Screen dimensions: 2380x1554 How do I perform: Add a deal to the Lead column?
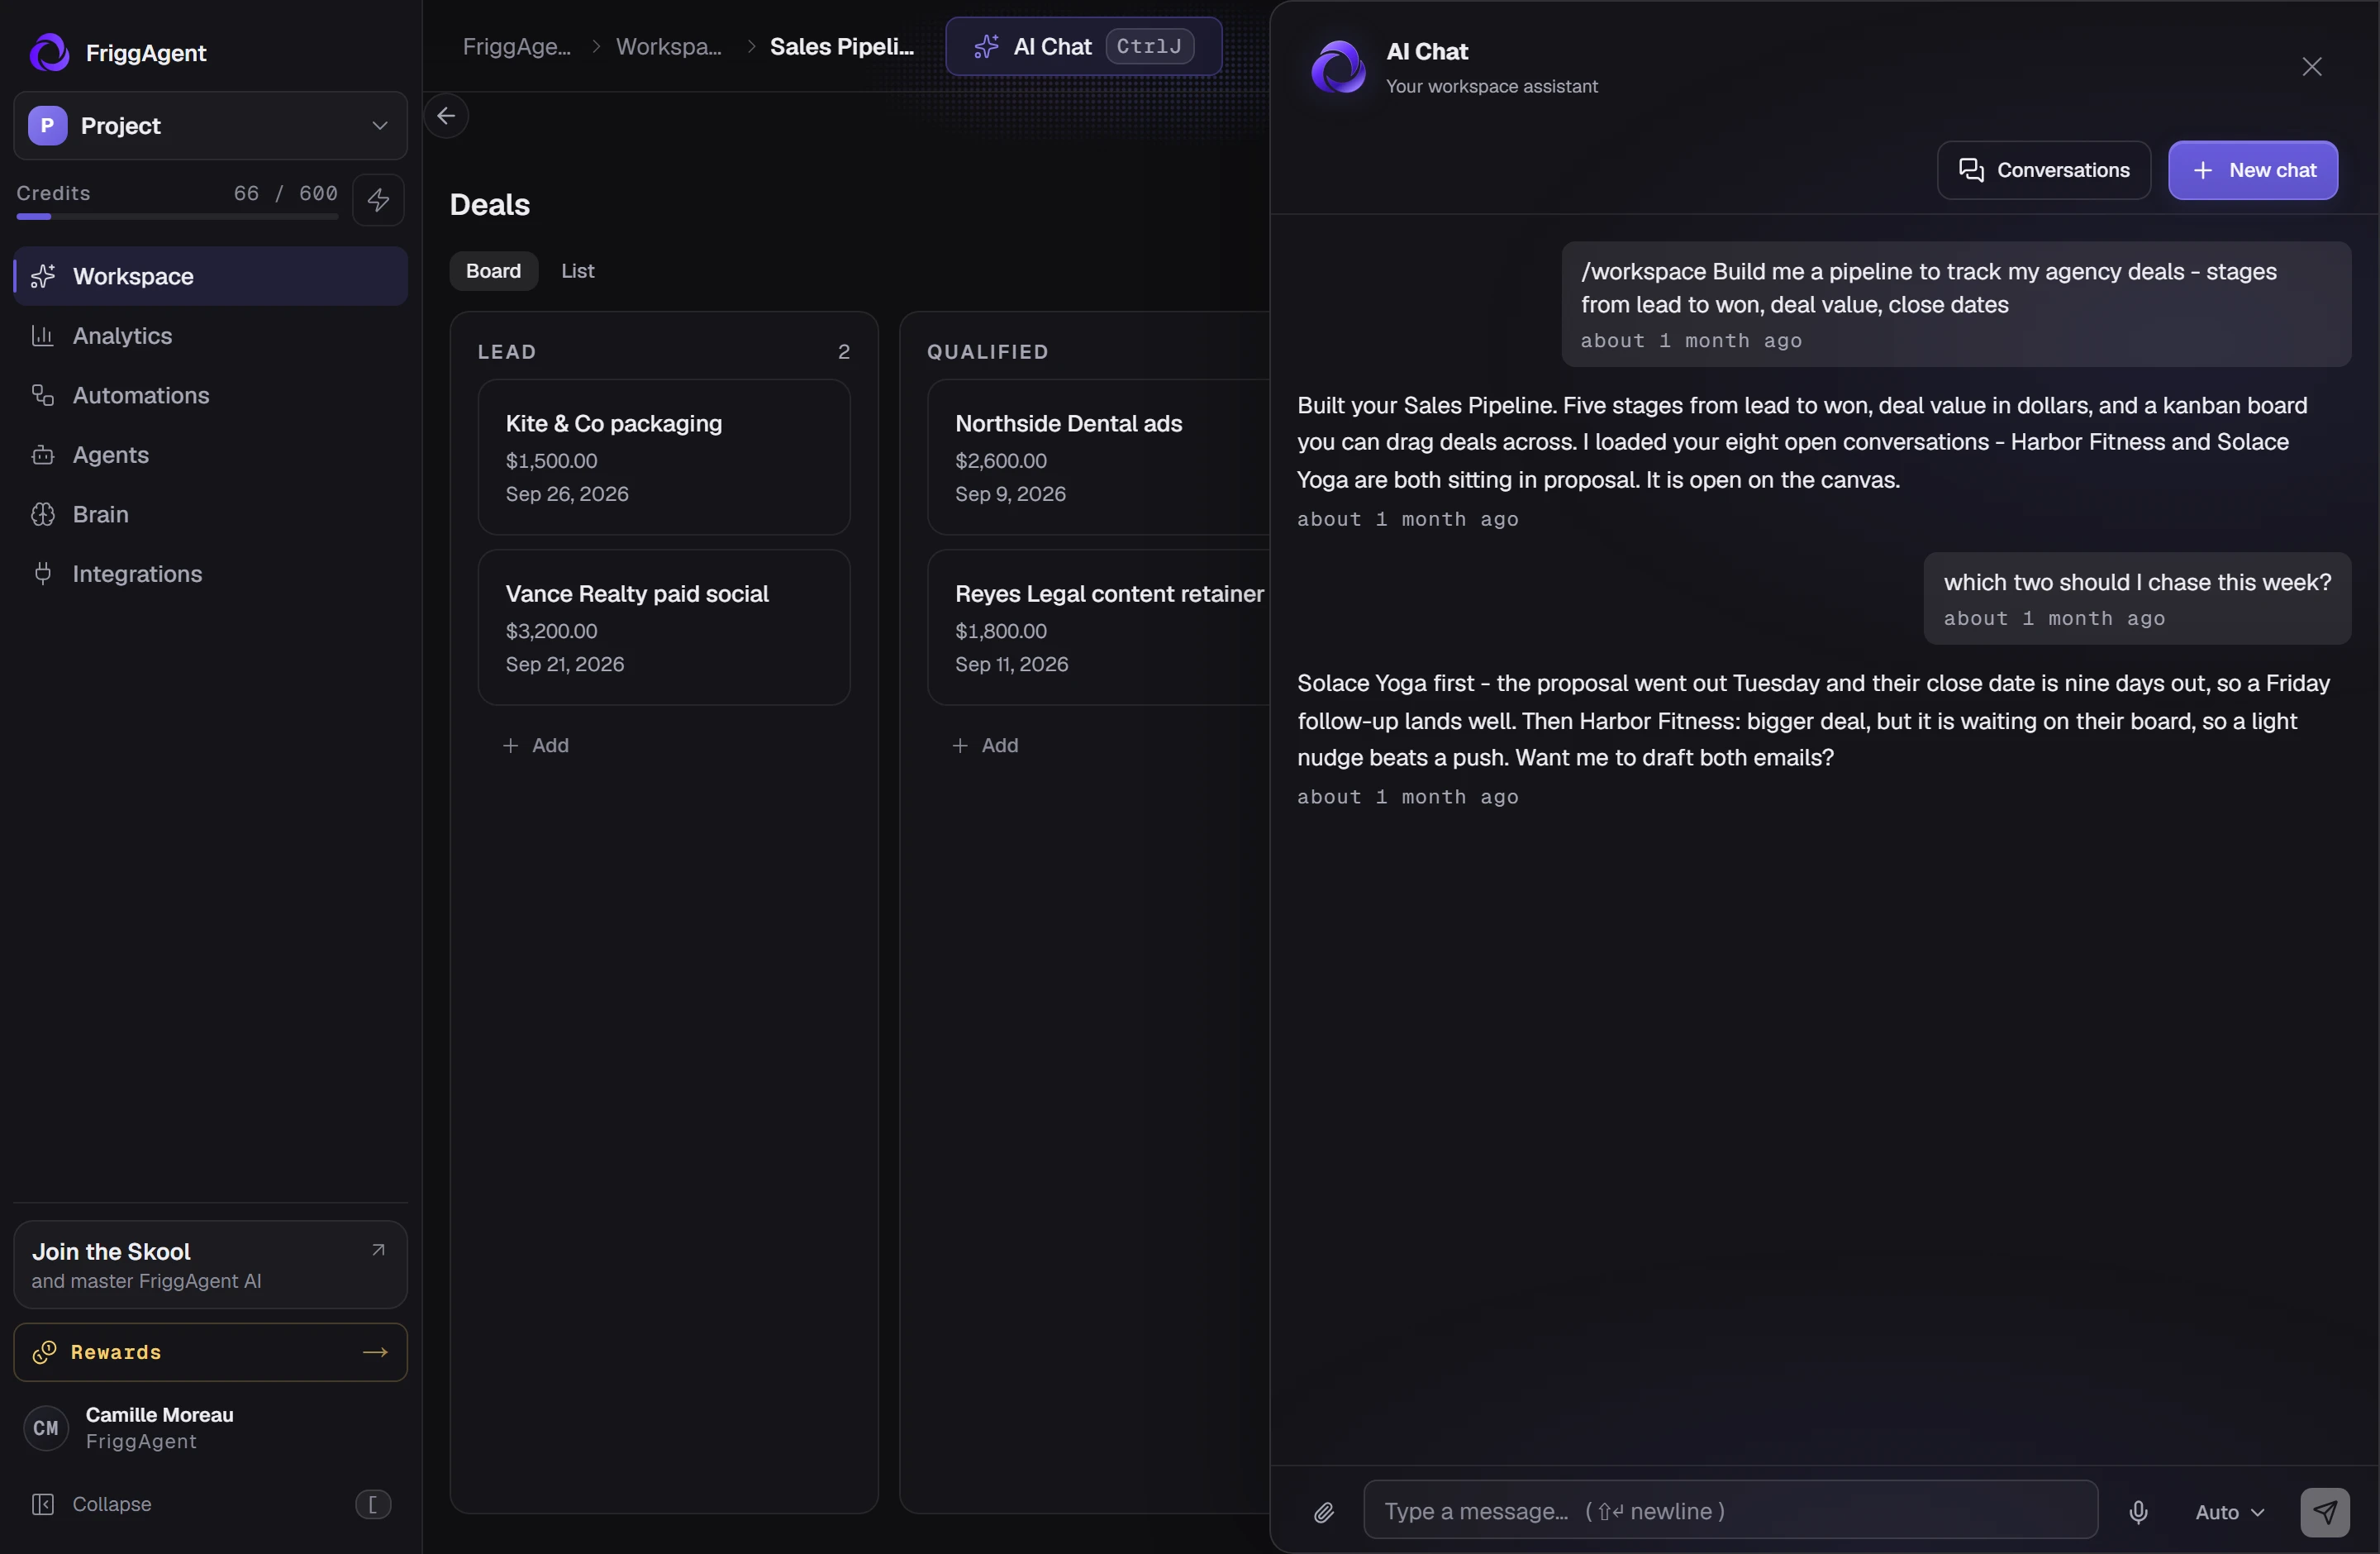tap(536, 745)
